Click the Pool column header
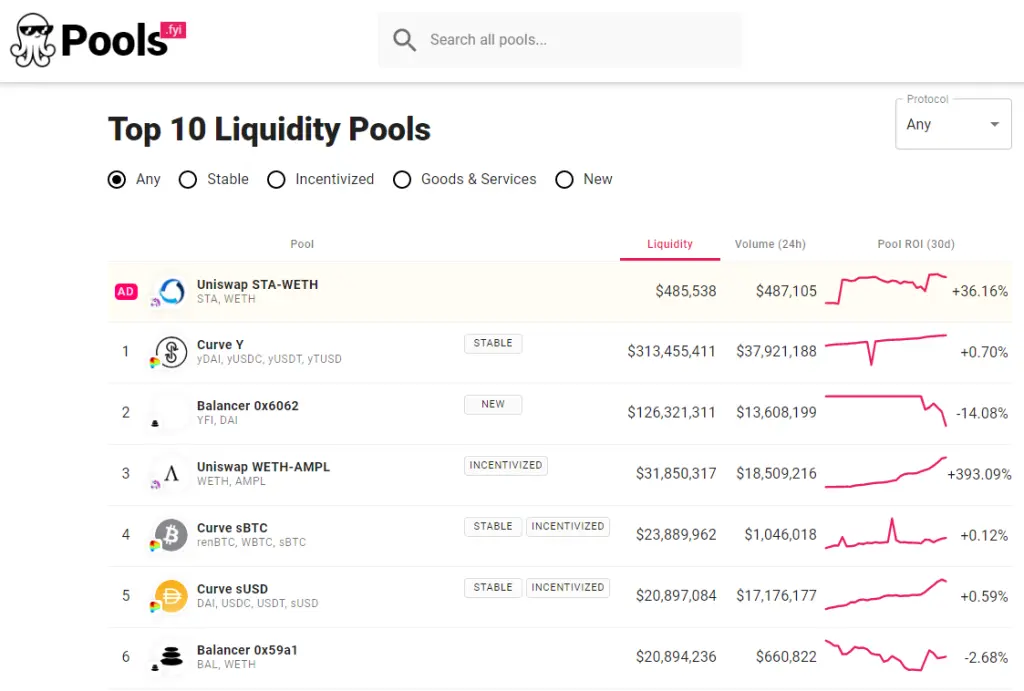 tap(302, 244)
